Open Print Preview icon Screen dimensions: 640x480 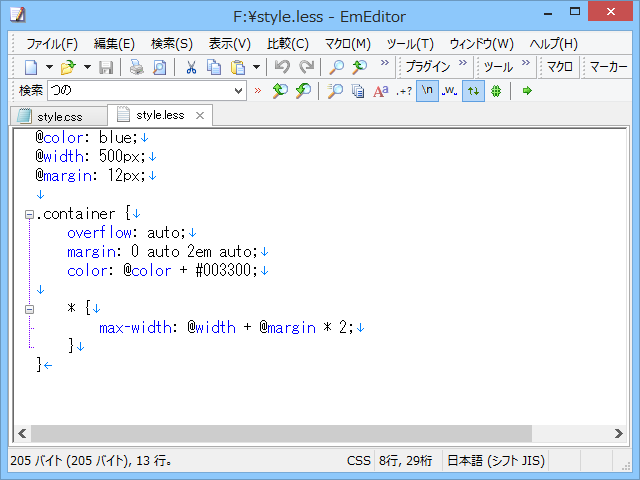point(160,67)
